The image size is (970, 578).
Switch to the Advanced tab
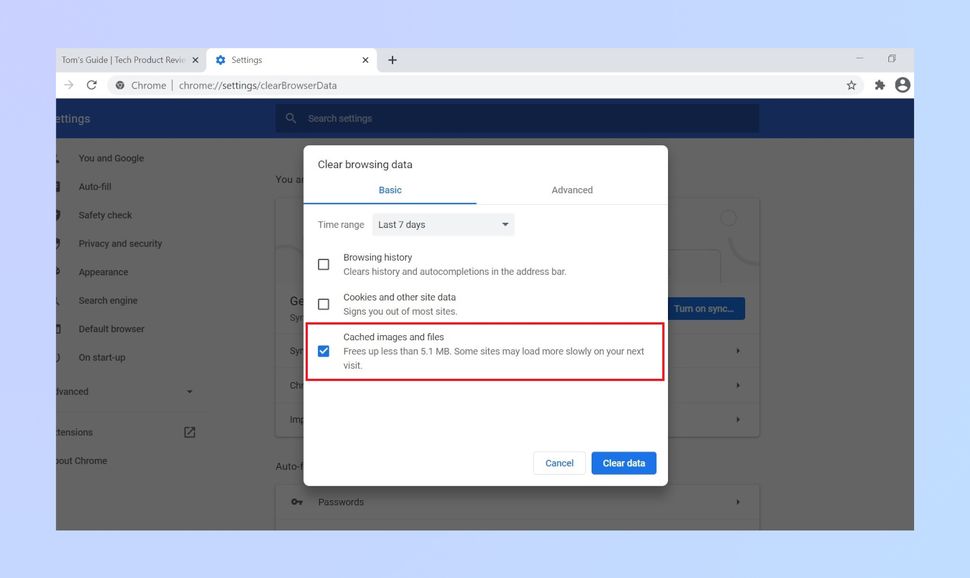[x=571, y=189]
